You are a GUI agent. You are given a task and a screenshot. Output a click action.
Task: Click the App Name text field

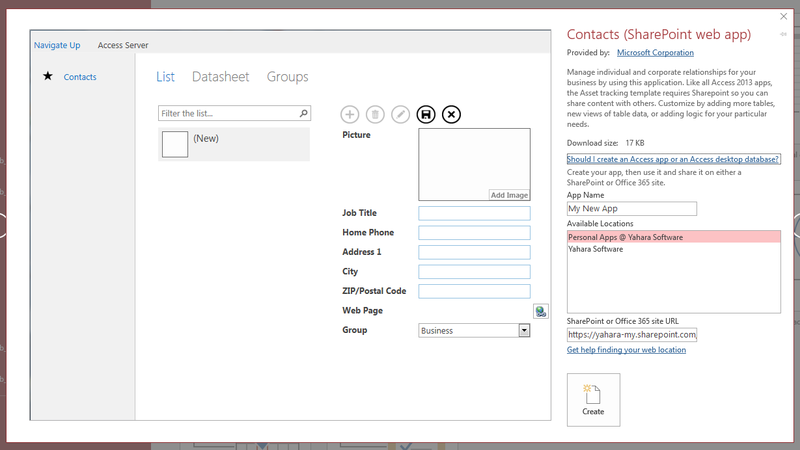pyautogui.click(x=631, y=209)
